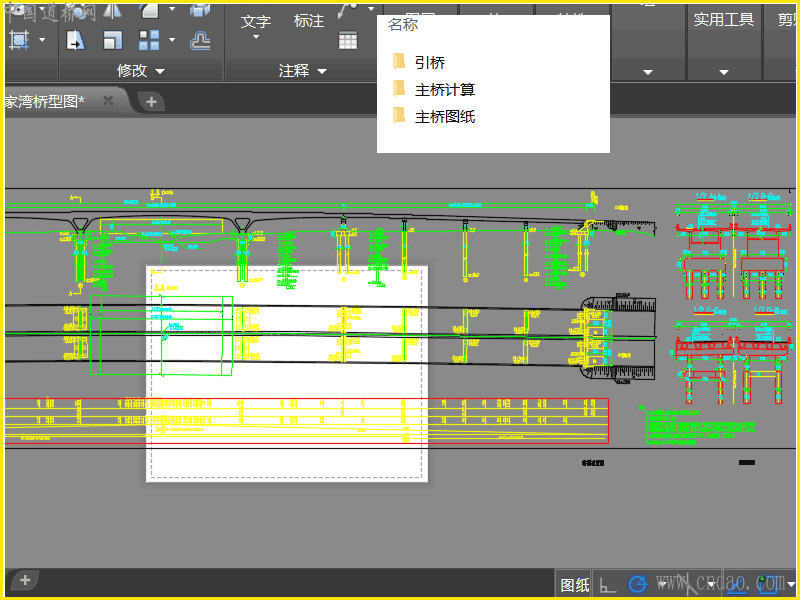Open the 标注 dimension tool

tap(309, 21)
